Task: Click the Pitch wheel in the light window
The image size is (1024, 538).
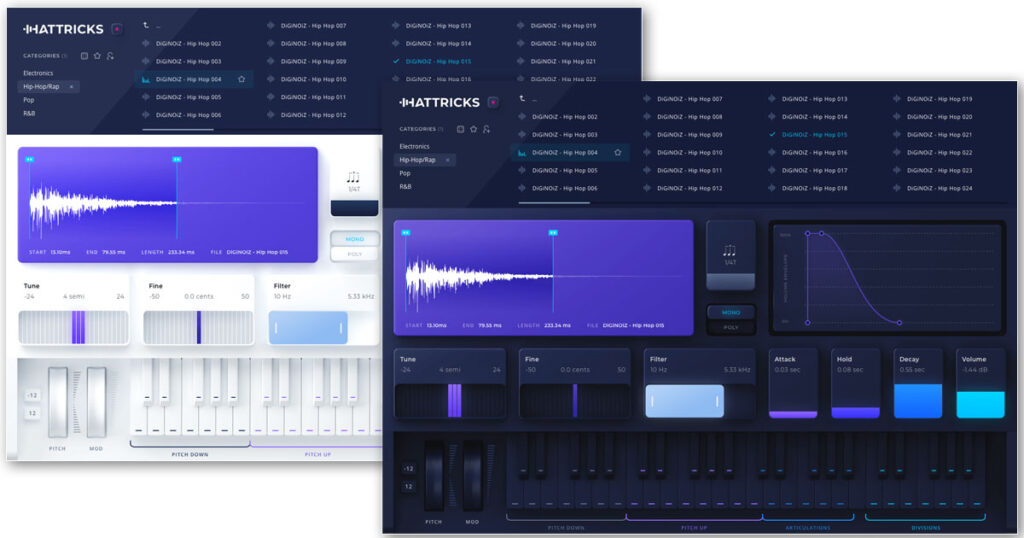Action: coord(57,402)
